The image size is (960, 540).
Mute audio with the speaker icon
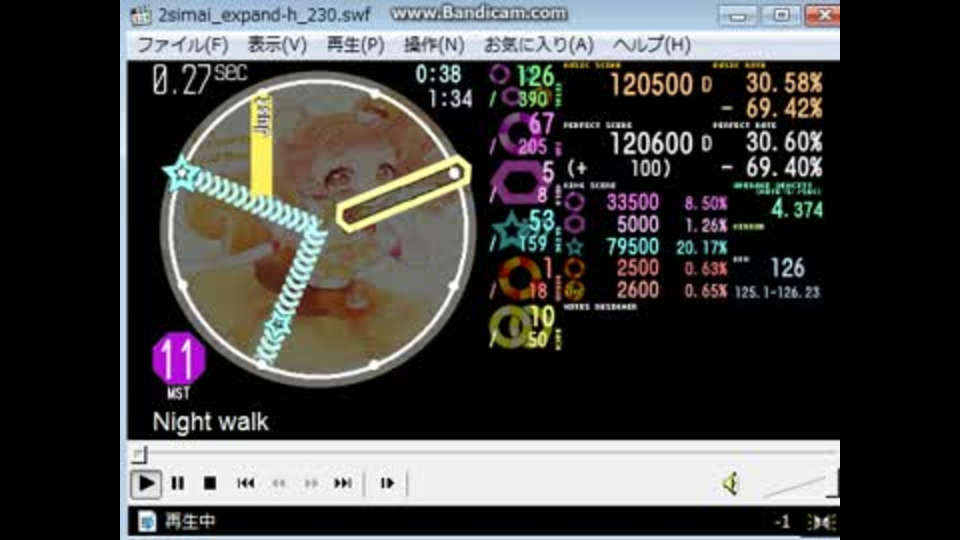pos(730,484)
